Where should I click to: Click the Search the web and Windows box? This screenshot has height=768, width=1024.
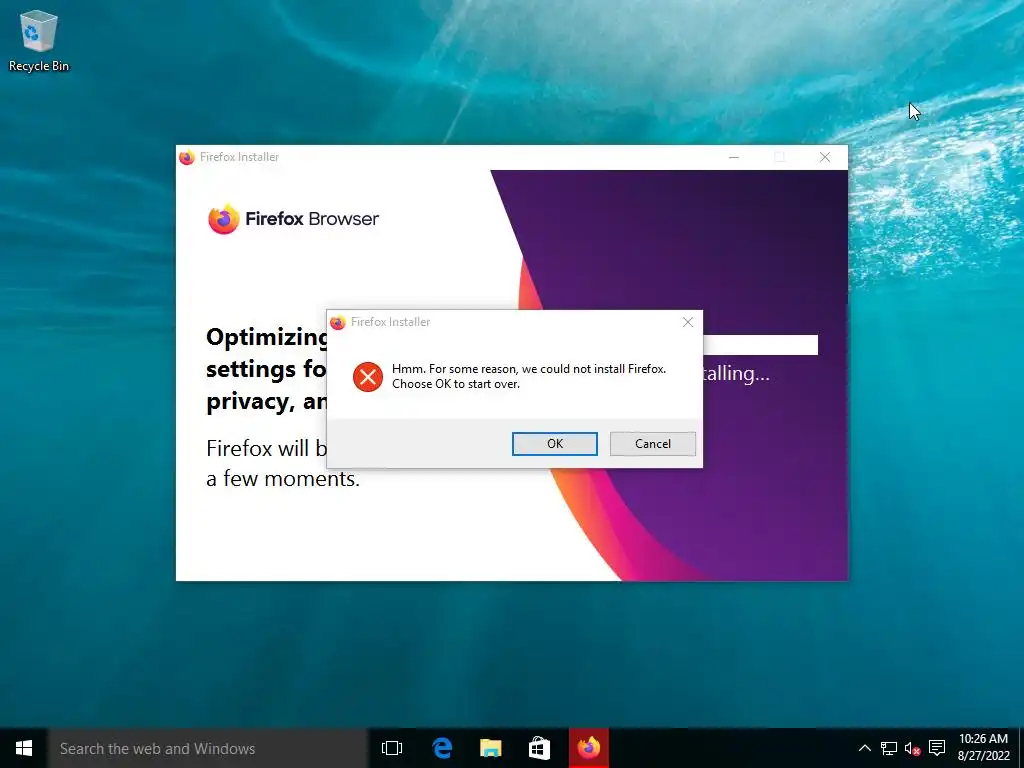click(x=208, y=748)
